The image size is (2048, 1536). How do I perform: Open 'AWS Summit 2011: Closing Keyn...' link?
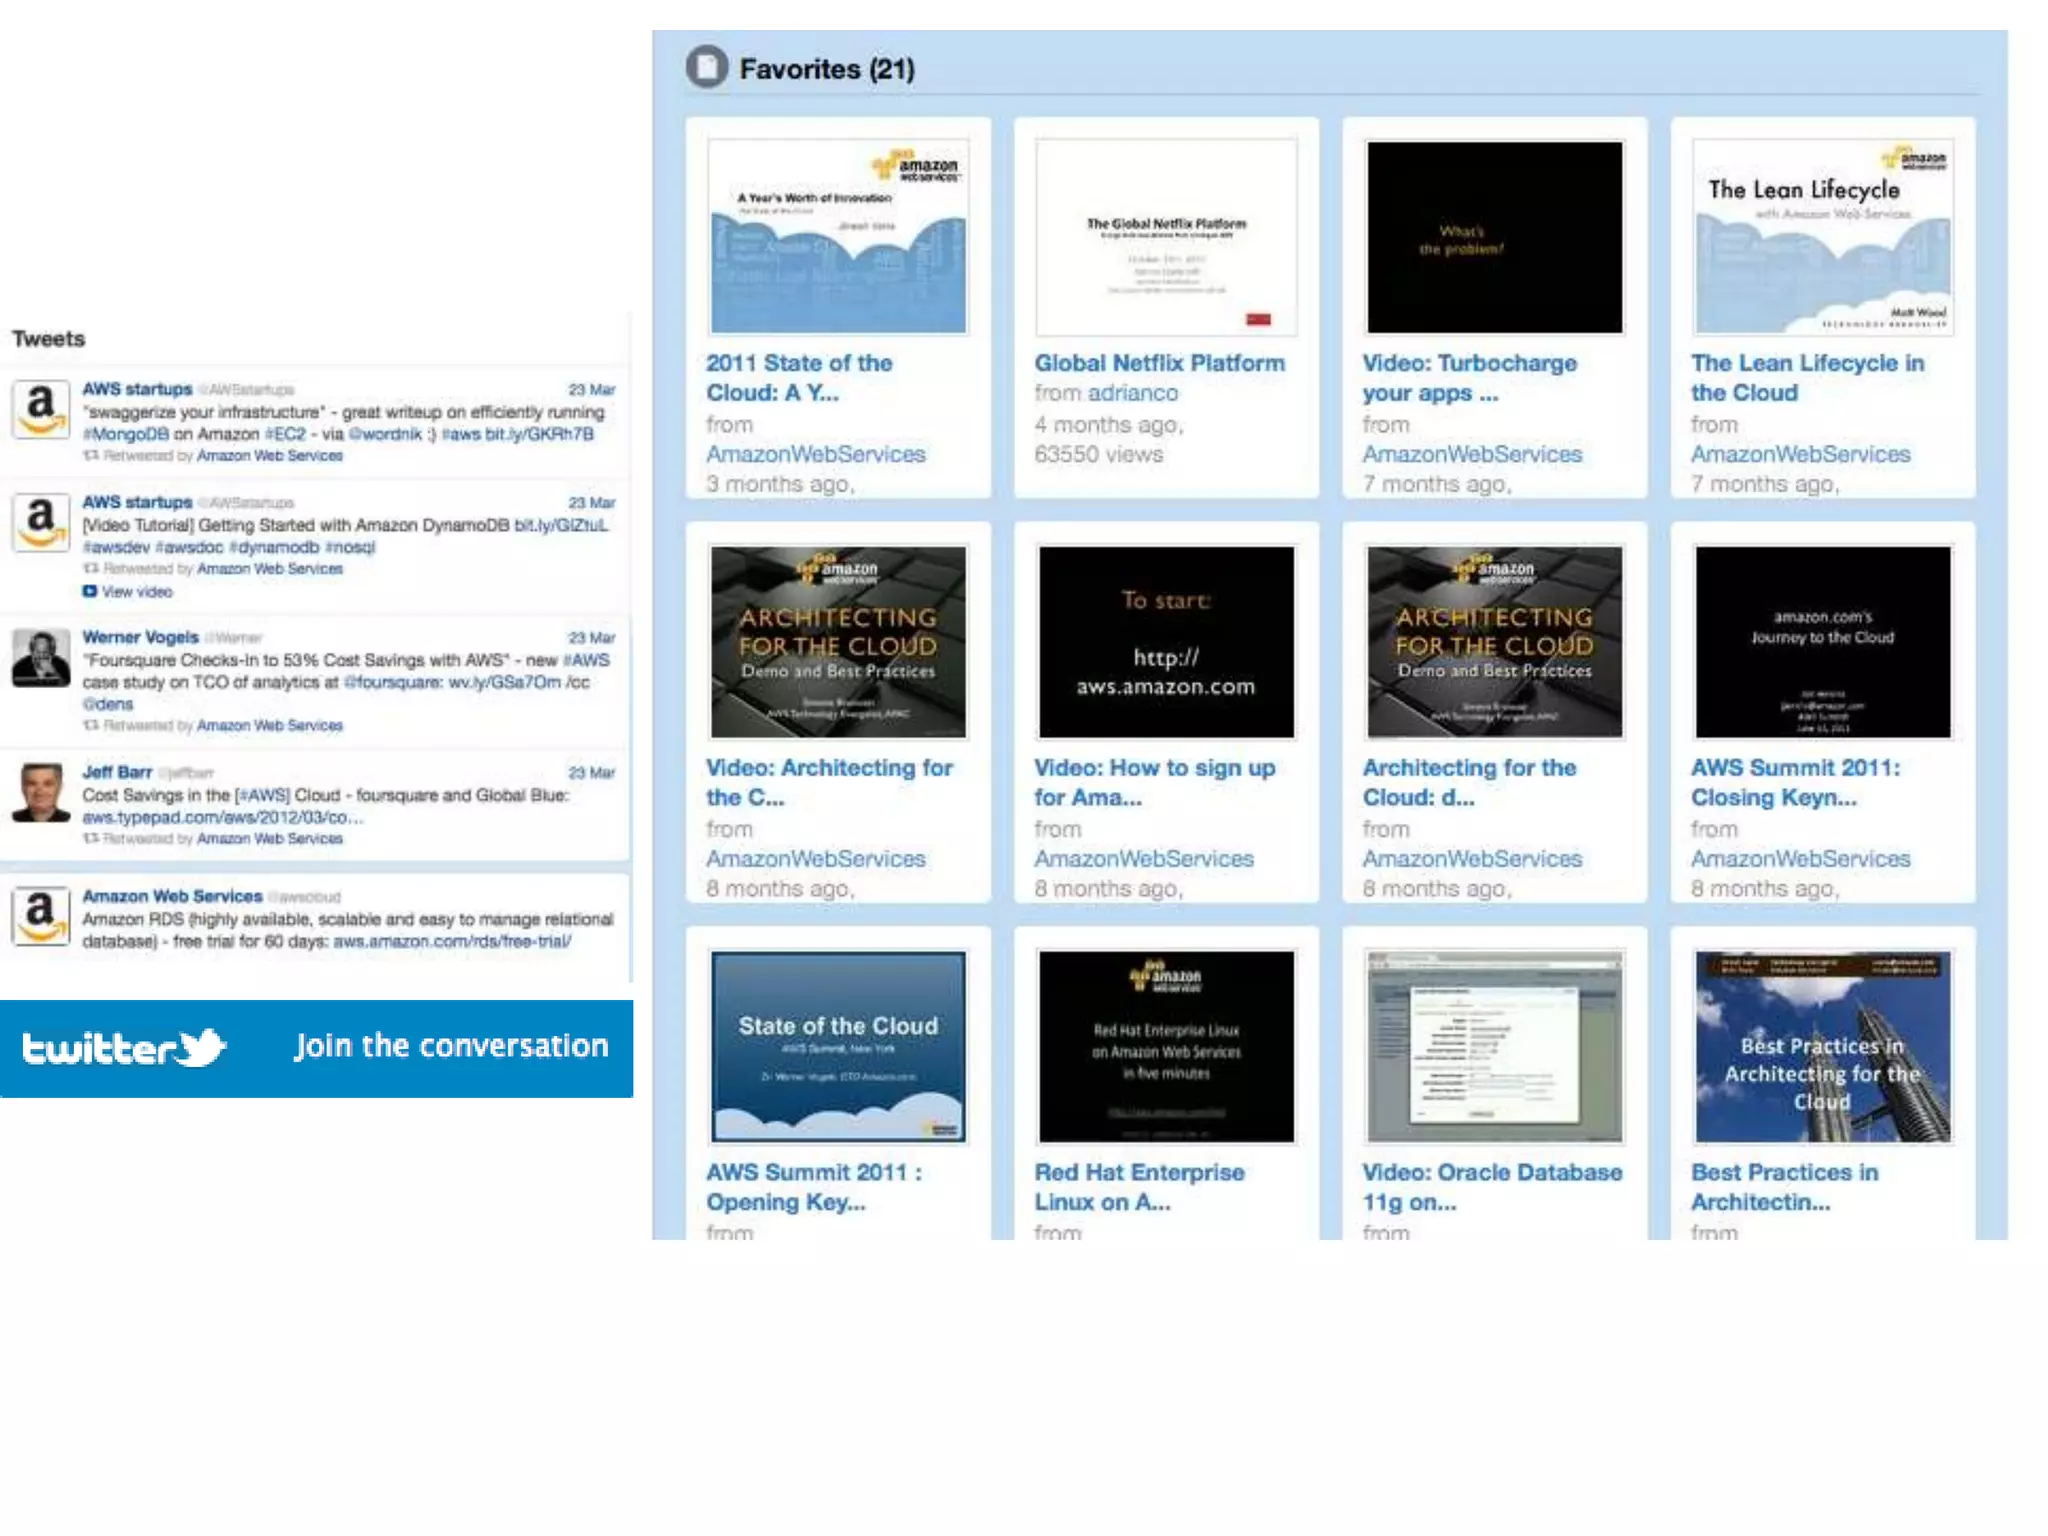point(1795,782)
